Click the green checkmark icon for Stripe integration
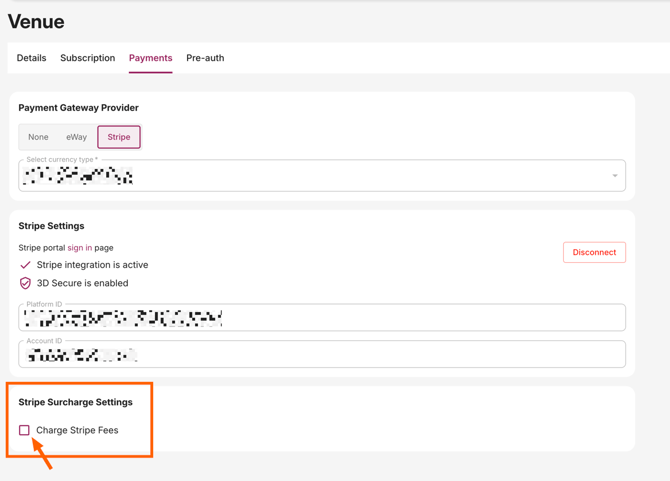Image resolution: width=670 pixels, height=481 pixels. (25, 265)
